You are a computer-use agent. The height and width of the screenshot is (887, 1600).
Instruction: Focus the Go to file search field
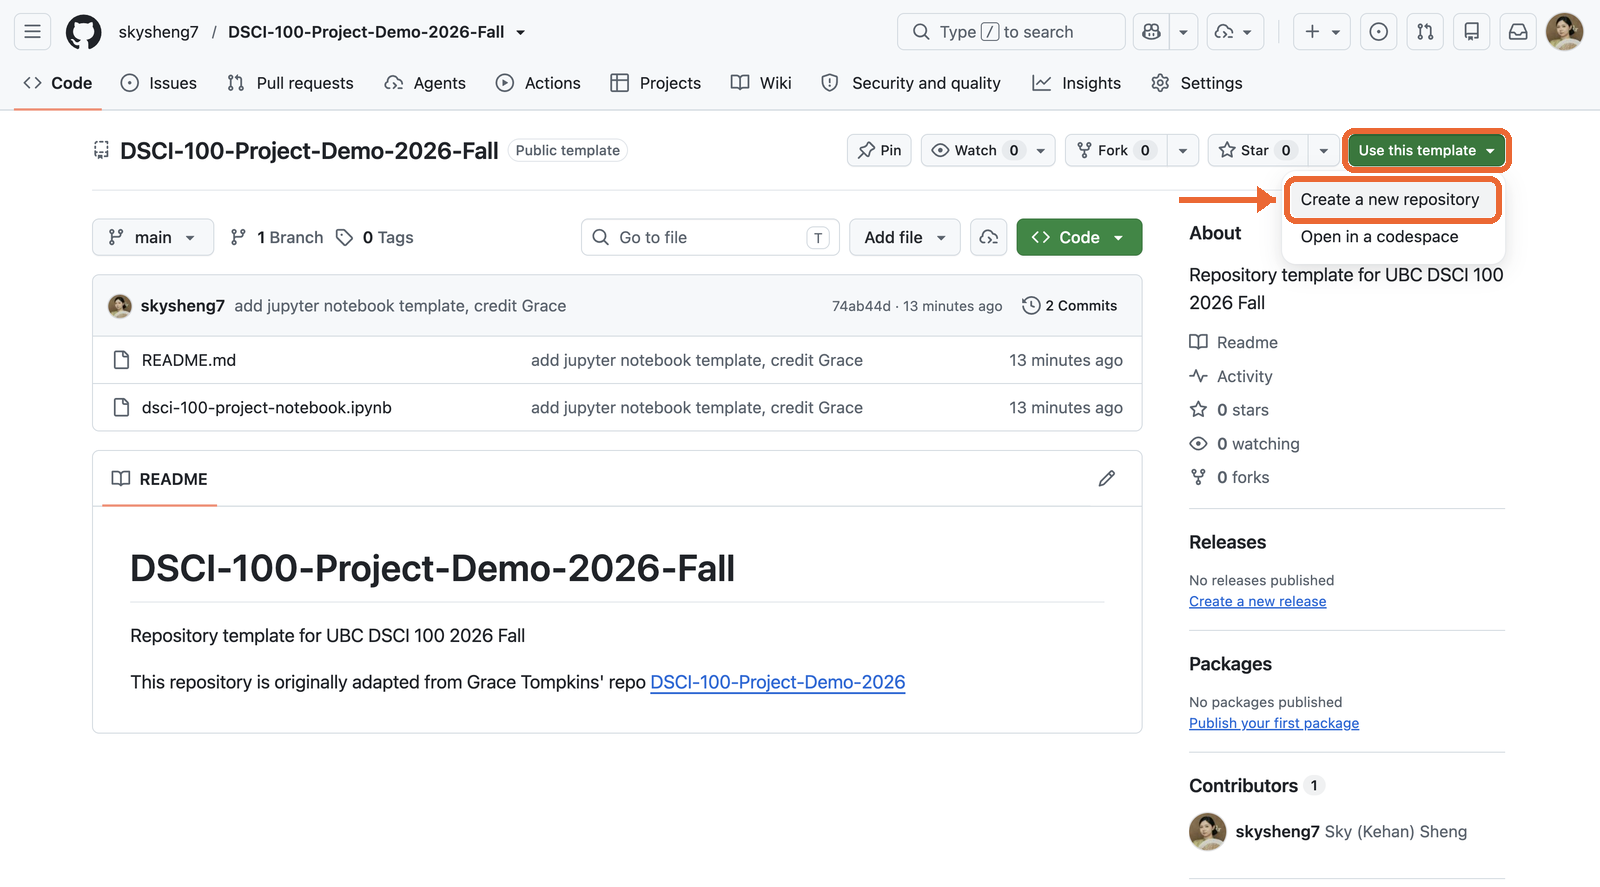click(710, 237)
